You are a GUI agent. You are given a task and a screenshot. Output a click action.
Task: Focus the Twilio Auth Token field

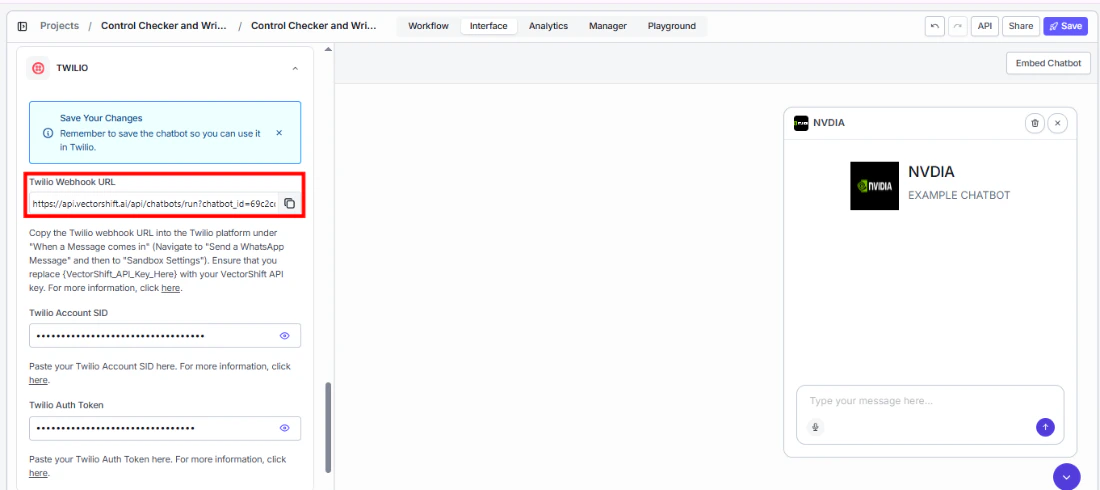(165, 428)
